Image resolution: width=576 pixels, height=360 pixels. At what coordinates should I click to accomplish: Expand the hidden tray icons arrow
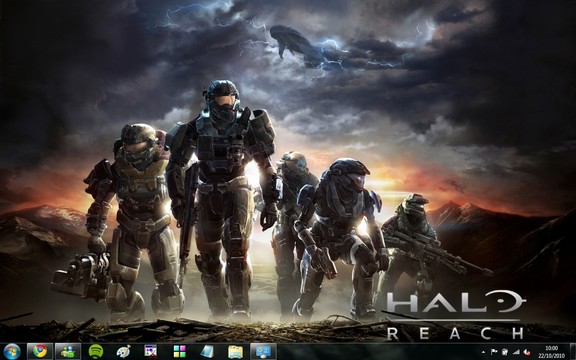click(483, 352)
